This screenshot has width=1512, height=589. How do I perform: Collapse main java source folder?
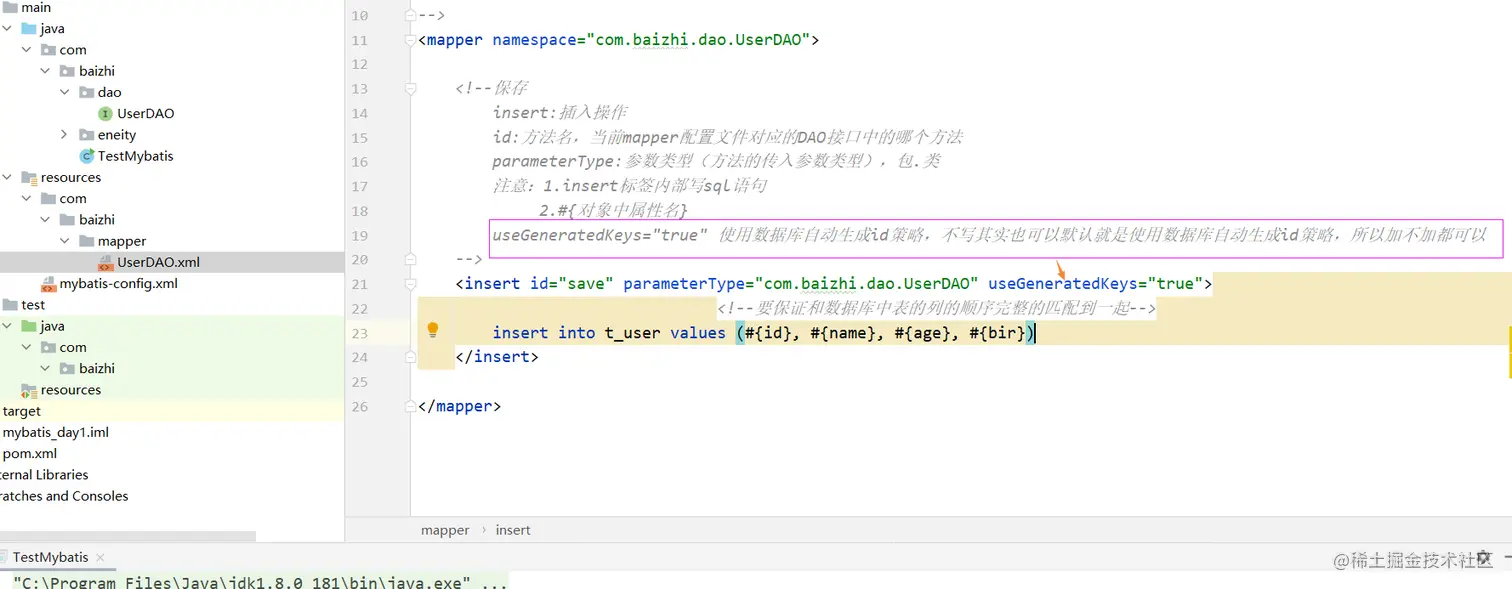[7, 28]
